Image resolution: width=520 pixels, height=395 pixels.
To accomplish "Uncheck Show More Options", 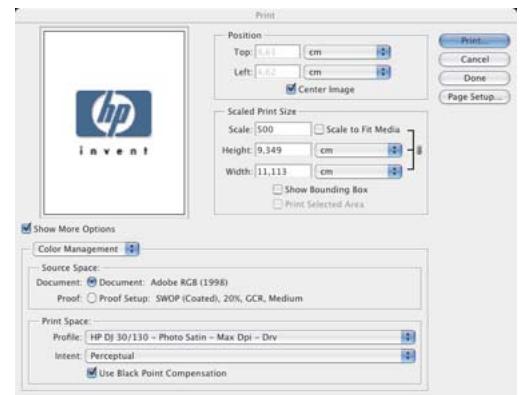I will tap(26, 229).
